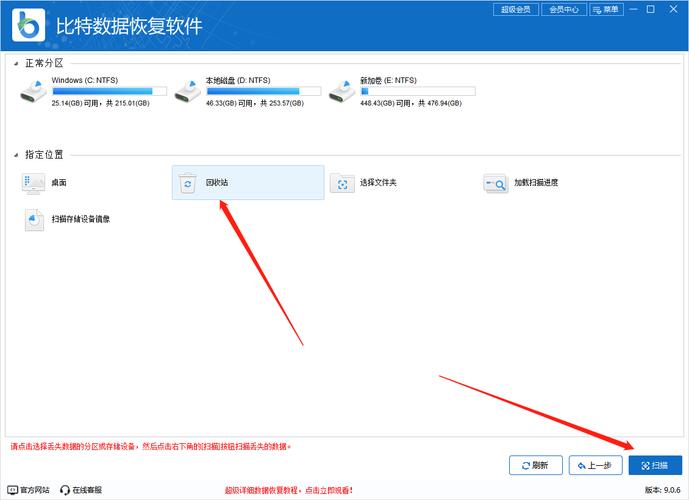Click the 官方网站 monitor icon
689x500 pixels.
point(12,489)
